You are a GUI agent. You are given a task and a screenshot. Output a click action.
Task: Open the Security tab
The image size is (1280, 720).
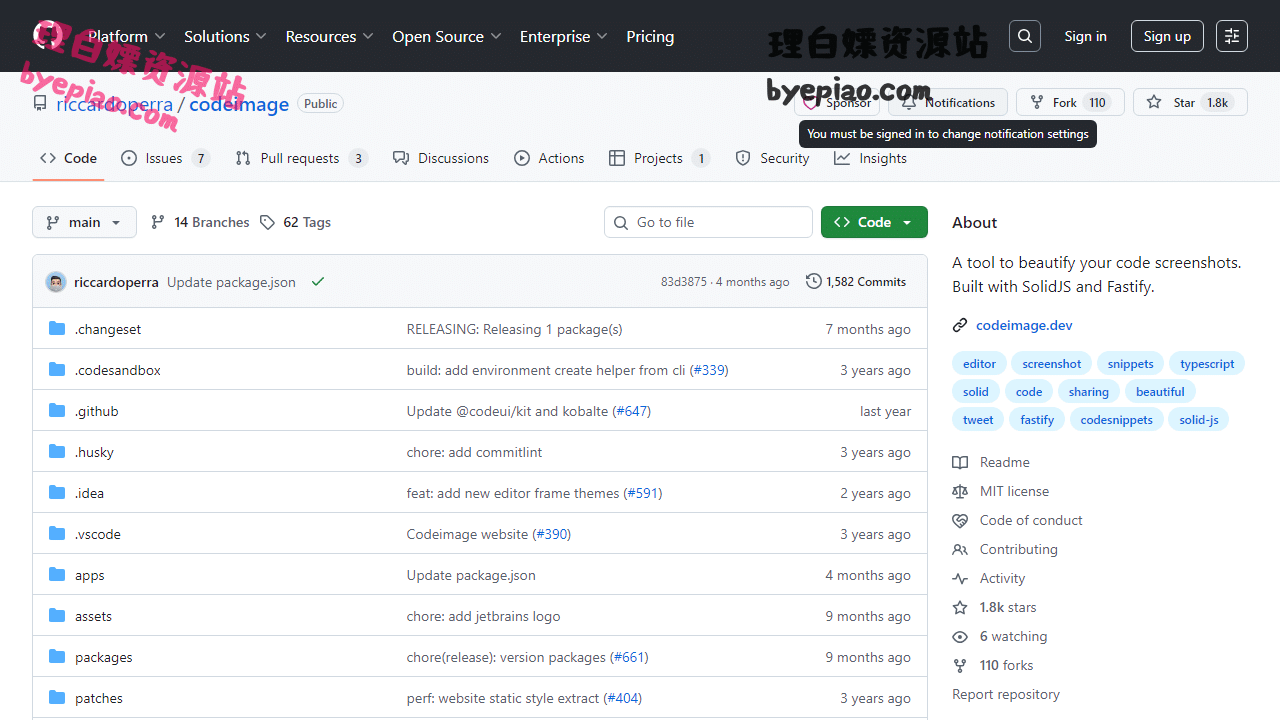(772, 158)
